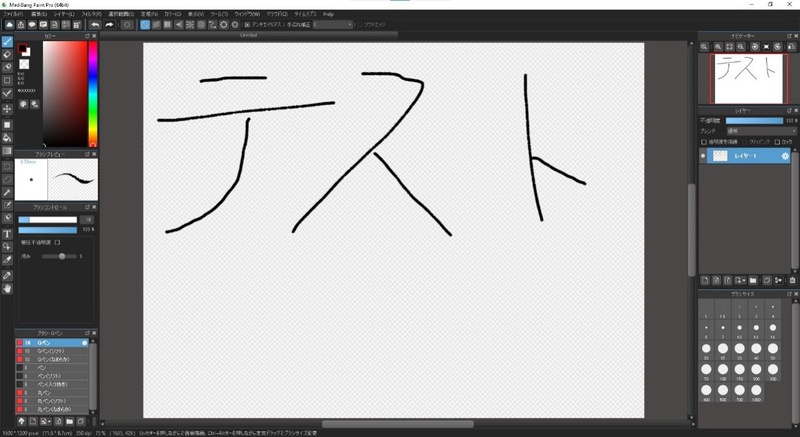Choose brush size 100 preset
The height and width of the screenshot is (437, 800).
click(723, 372)
